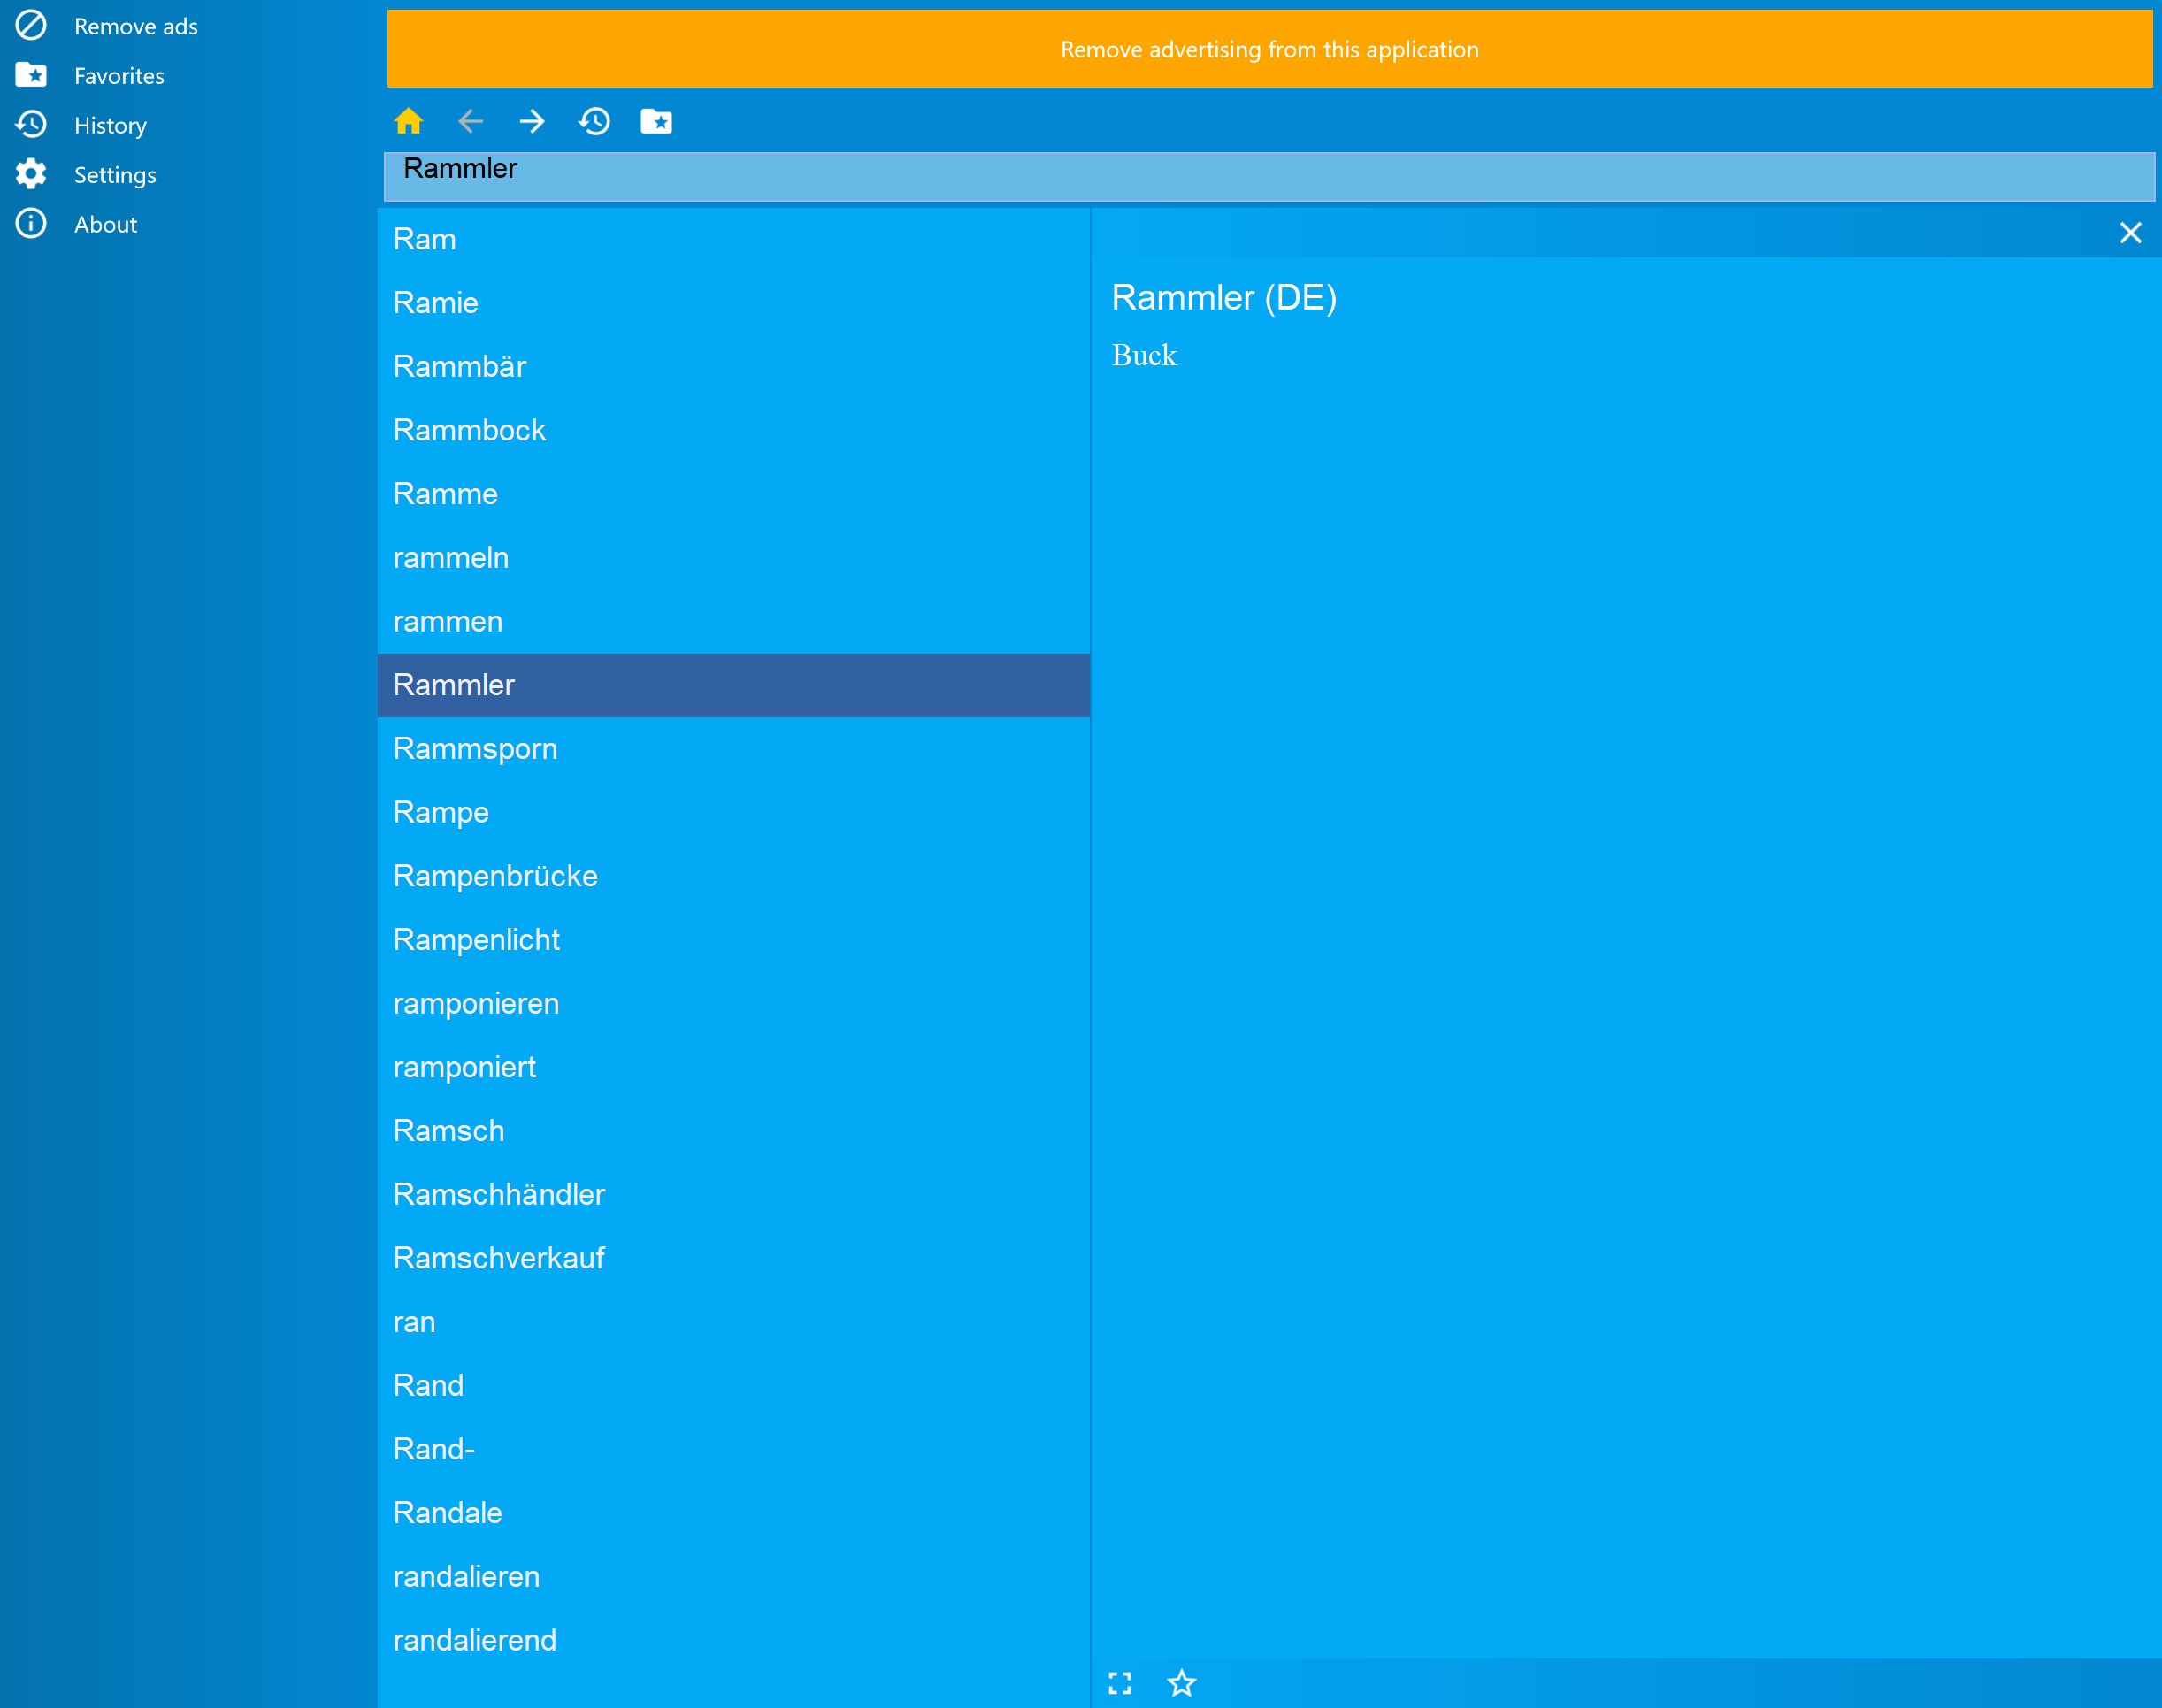Click the yellow Home toolbar icon
2162x1708 pixels.
click(x=408, y=122)
